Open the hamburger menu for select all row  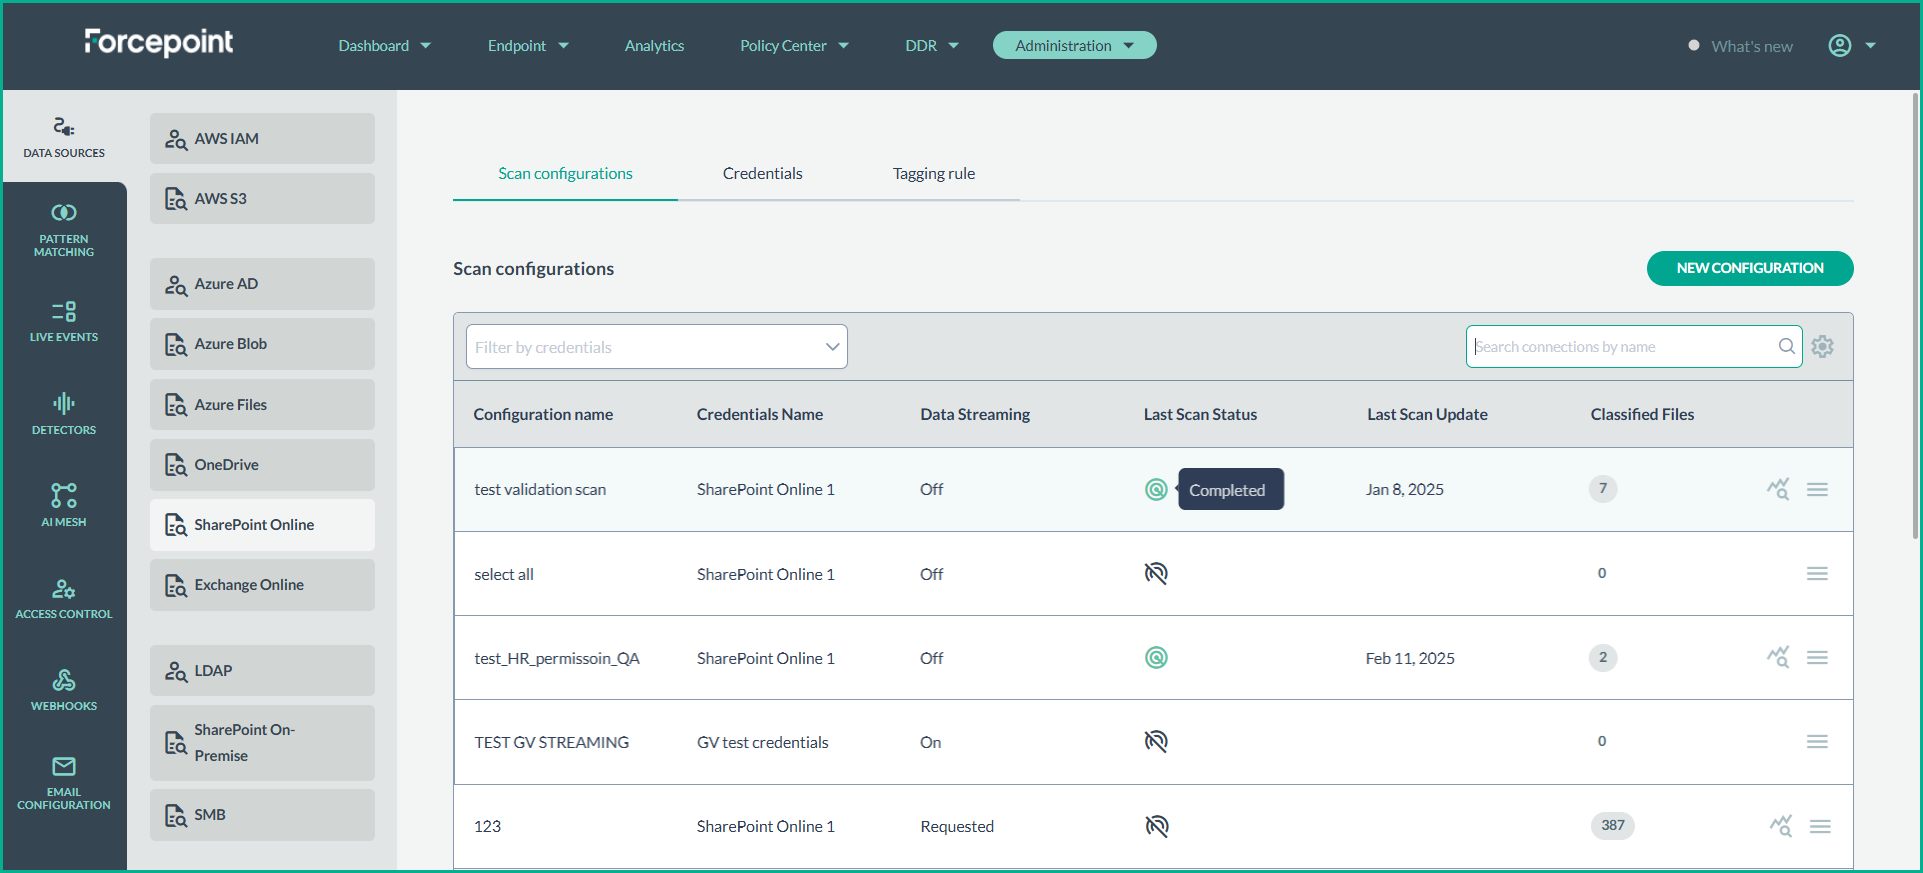(1817, 574)
